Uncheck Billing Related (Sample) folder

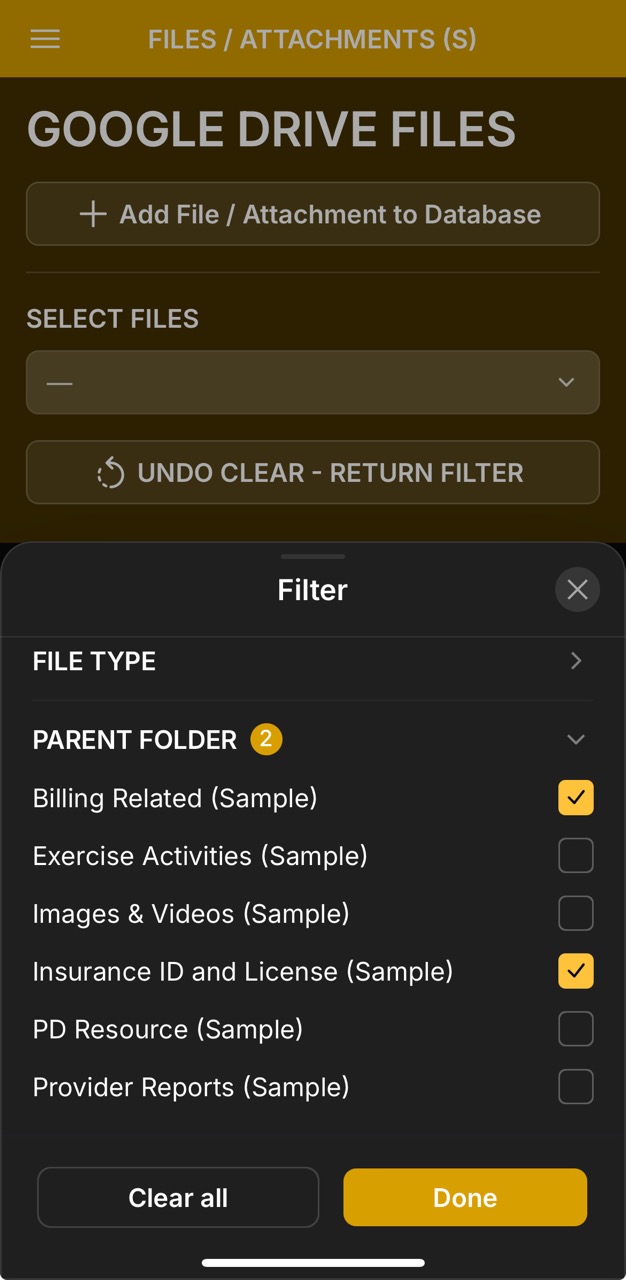(x=576, y=797)
